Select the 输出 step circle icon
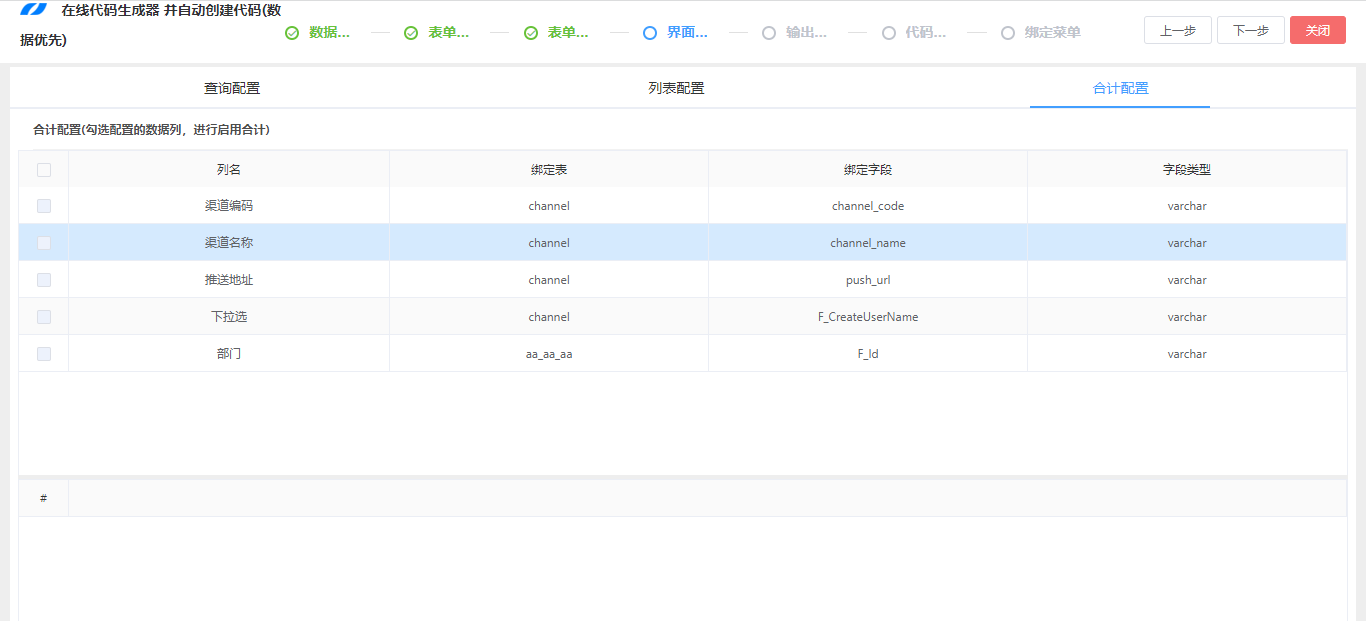Viewport: 1366px width, 621px height. [x=768, y=32]
